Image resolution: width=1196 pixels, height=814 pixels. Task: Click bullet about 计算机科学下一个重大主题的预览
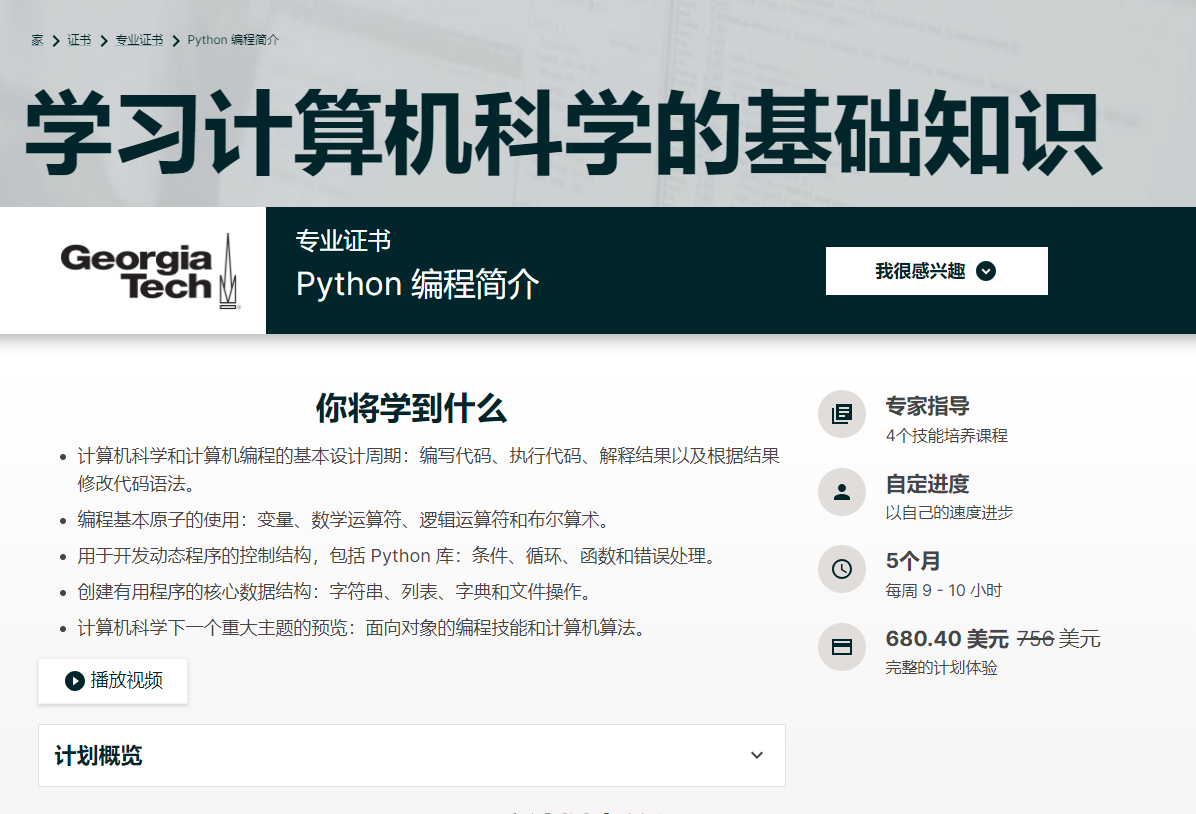point(362,628)
